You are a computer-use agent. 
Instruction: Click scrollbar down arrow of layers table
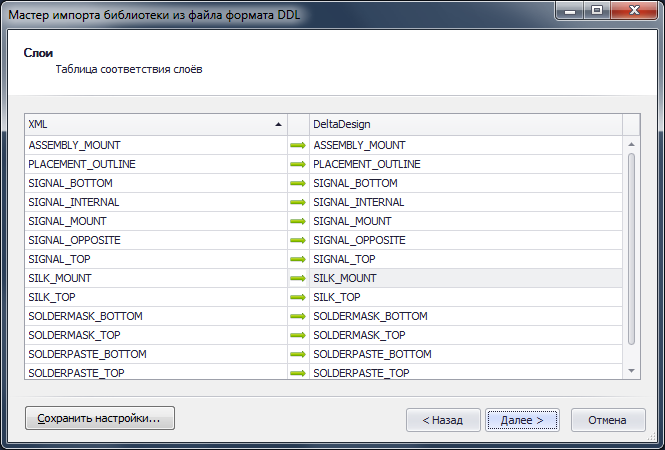click(x=631, y=371)
